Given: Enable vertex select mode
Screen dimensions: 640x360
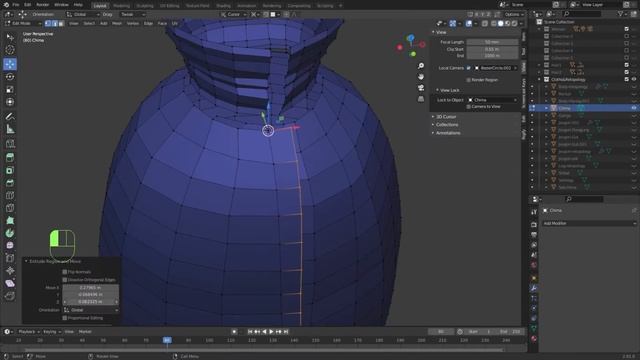Looking at the screenshot, I should point(48,23).
